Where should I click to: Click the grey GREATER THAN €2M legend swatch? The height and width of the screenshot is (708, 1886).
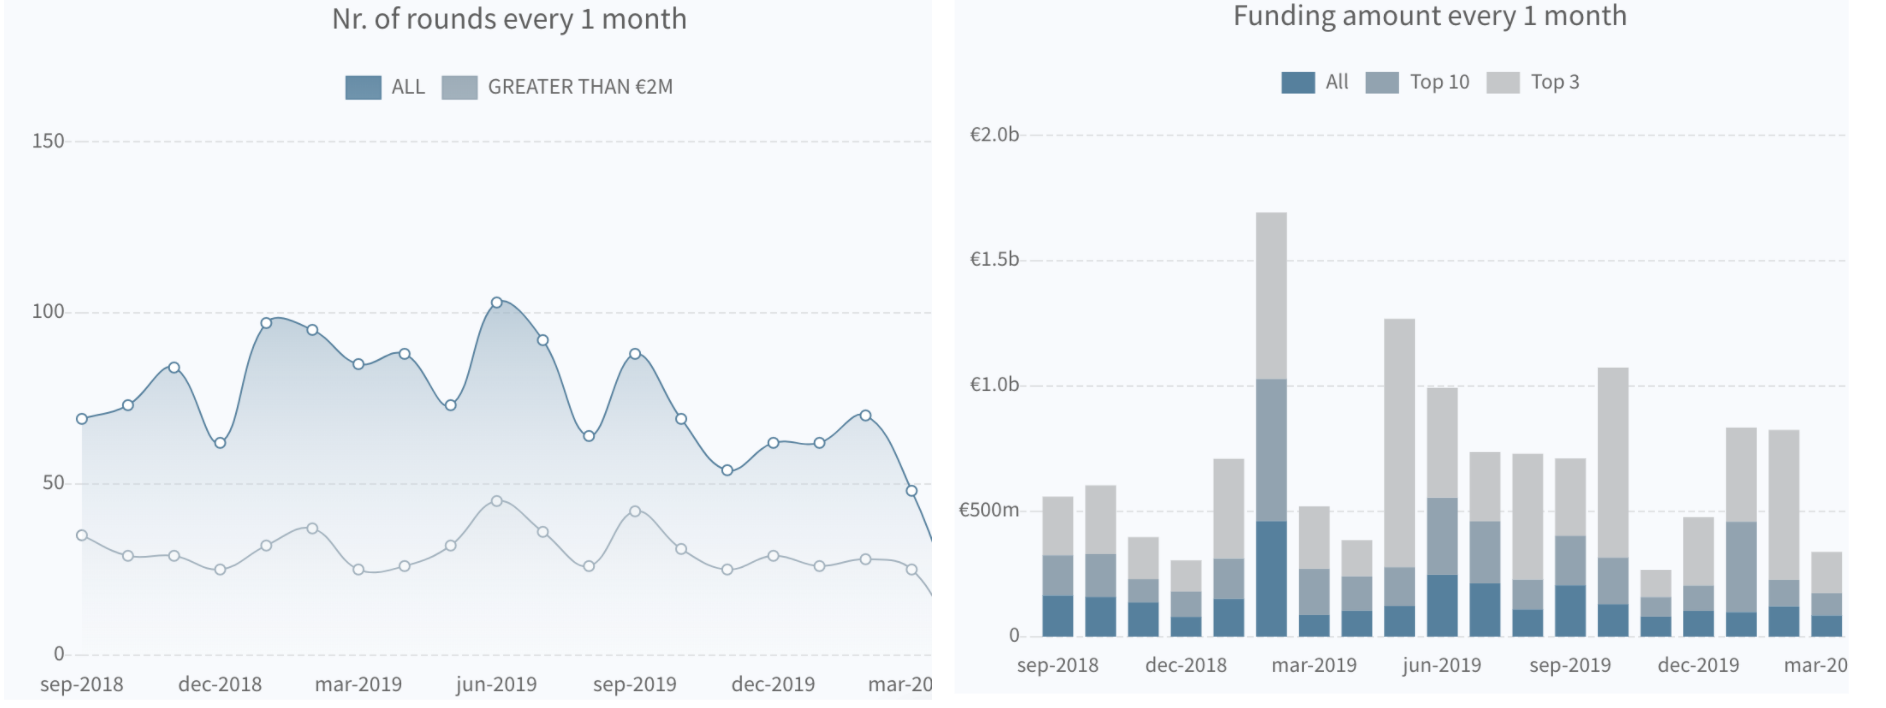(x=459, y=87)
